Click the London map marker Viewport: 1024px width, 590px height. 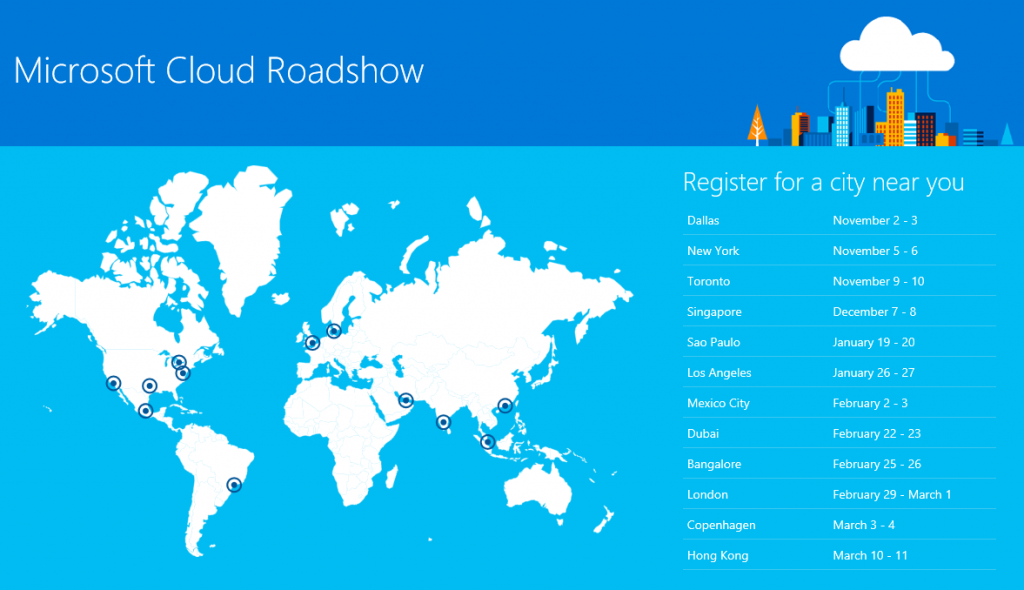tap(313, 342)
